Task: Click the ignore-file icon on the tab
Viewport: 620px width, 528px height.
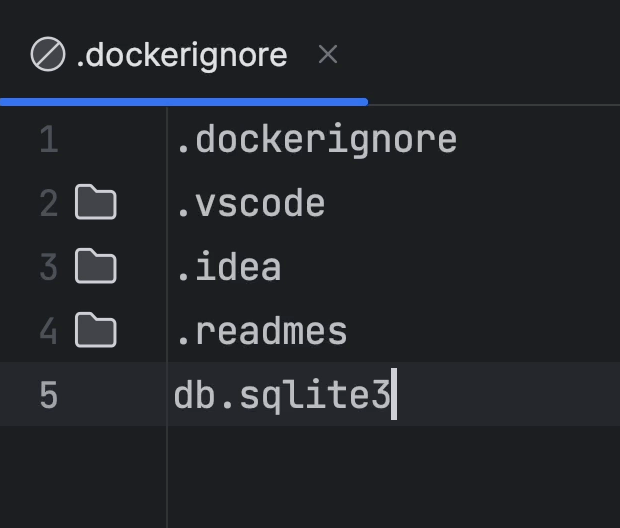Action: [x=47, y=55]
